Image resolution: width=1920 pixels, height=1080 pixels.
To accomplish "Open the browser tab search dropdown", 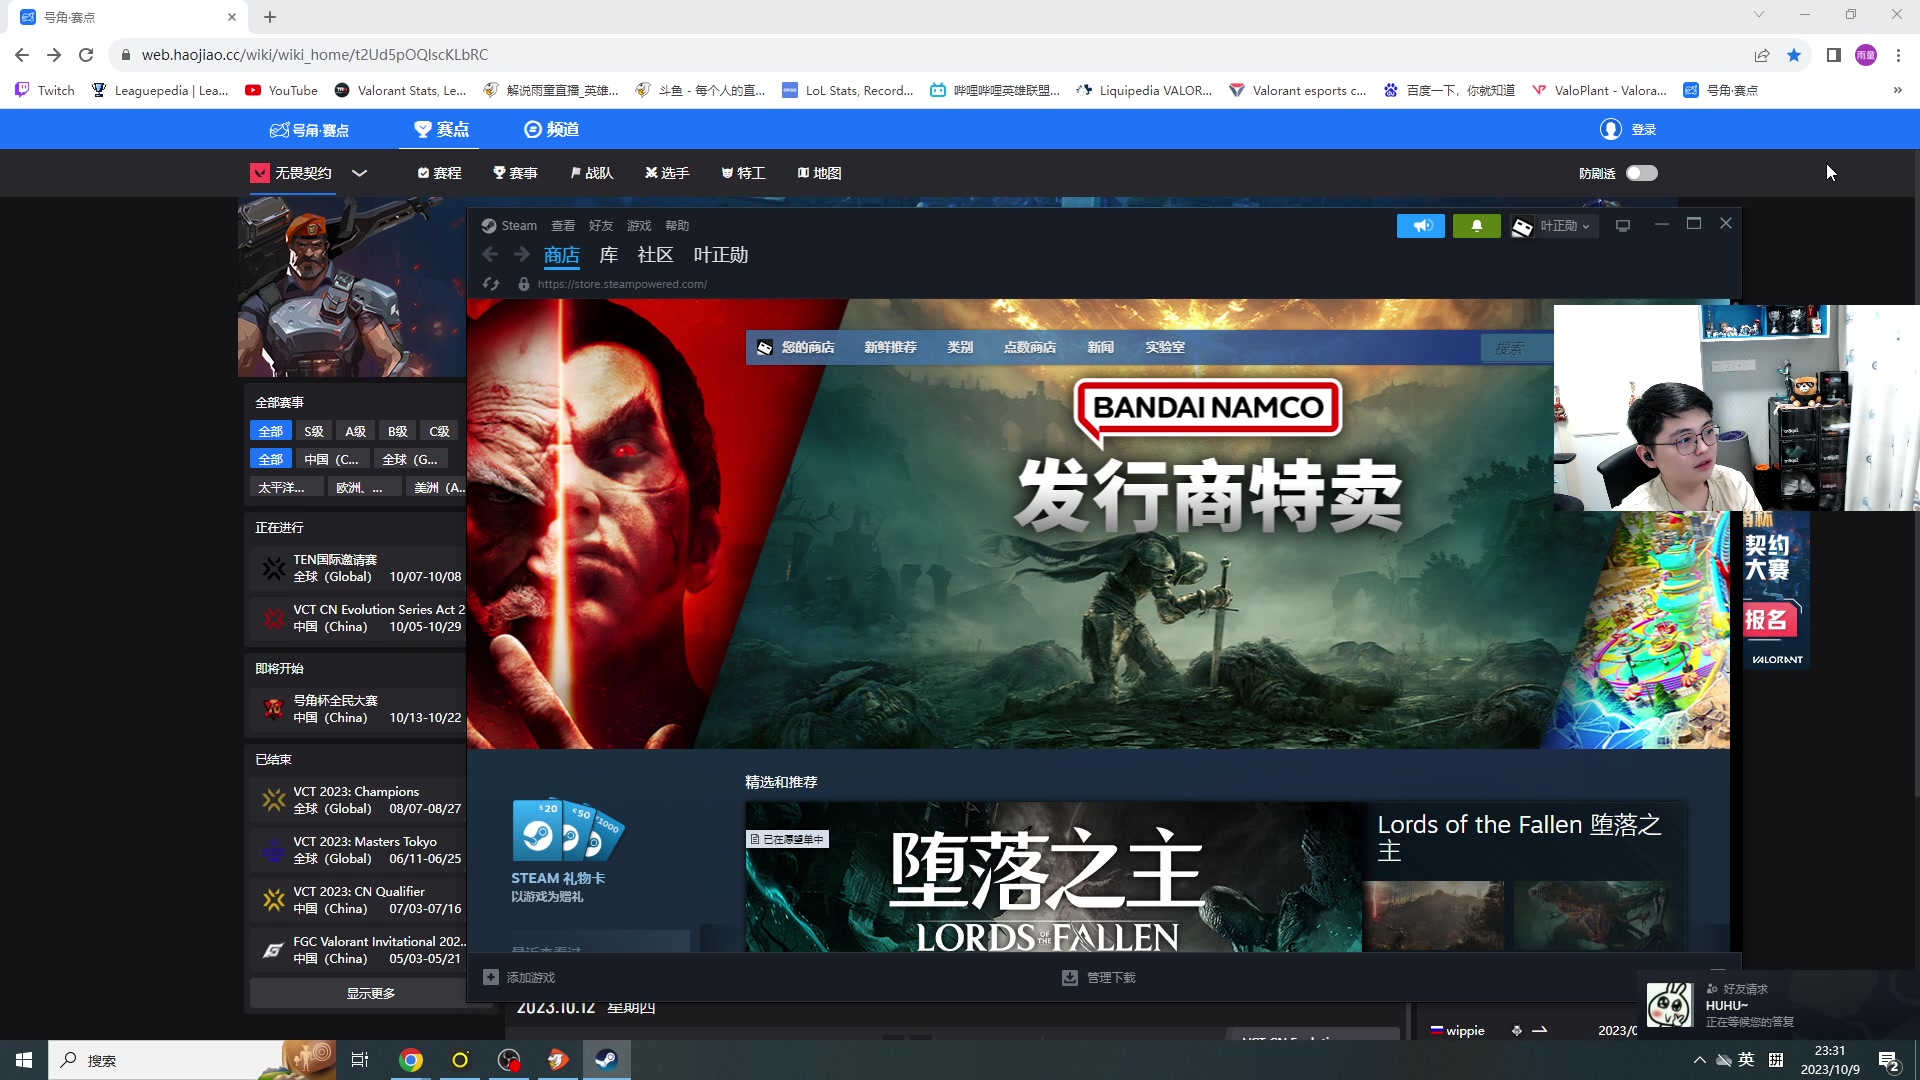I will [x=1760, y=15].
